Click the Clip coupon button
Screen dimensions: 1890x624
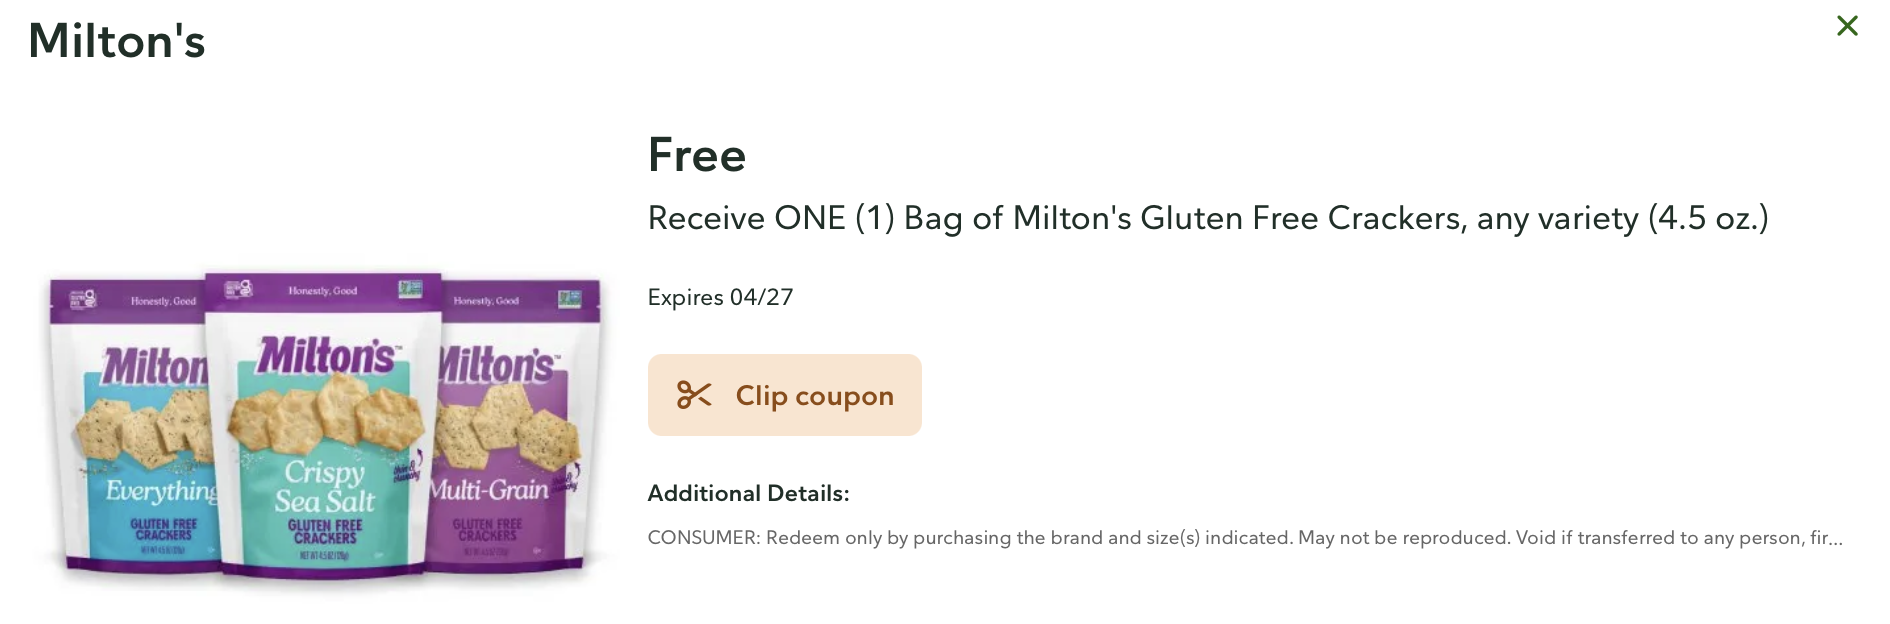tap(784, 395)
